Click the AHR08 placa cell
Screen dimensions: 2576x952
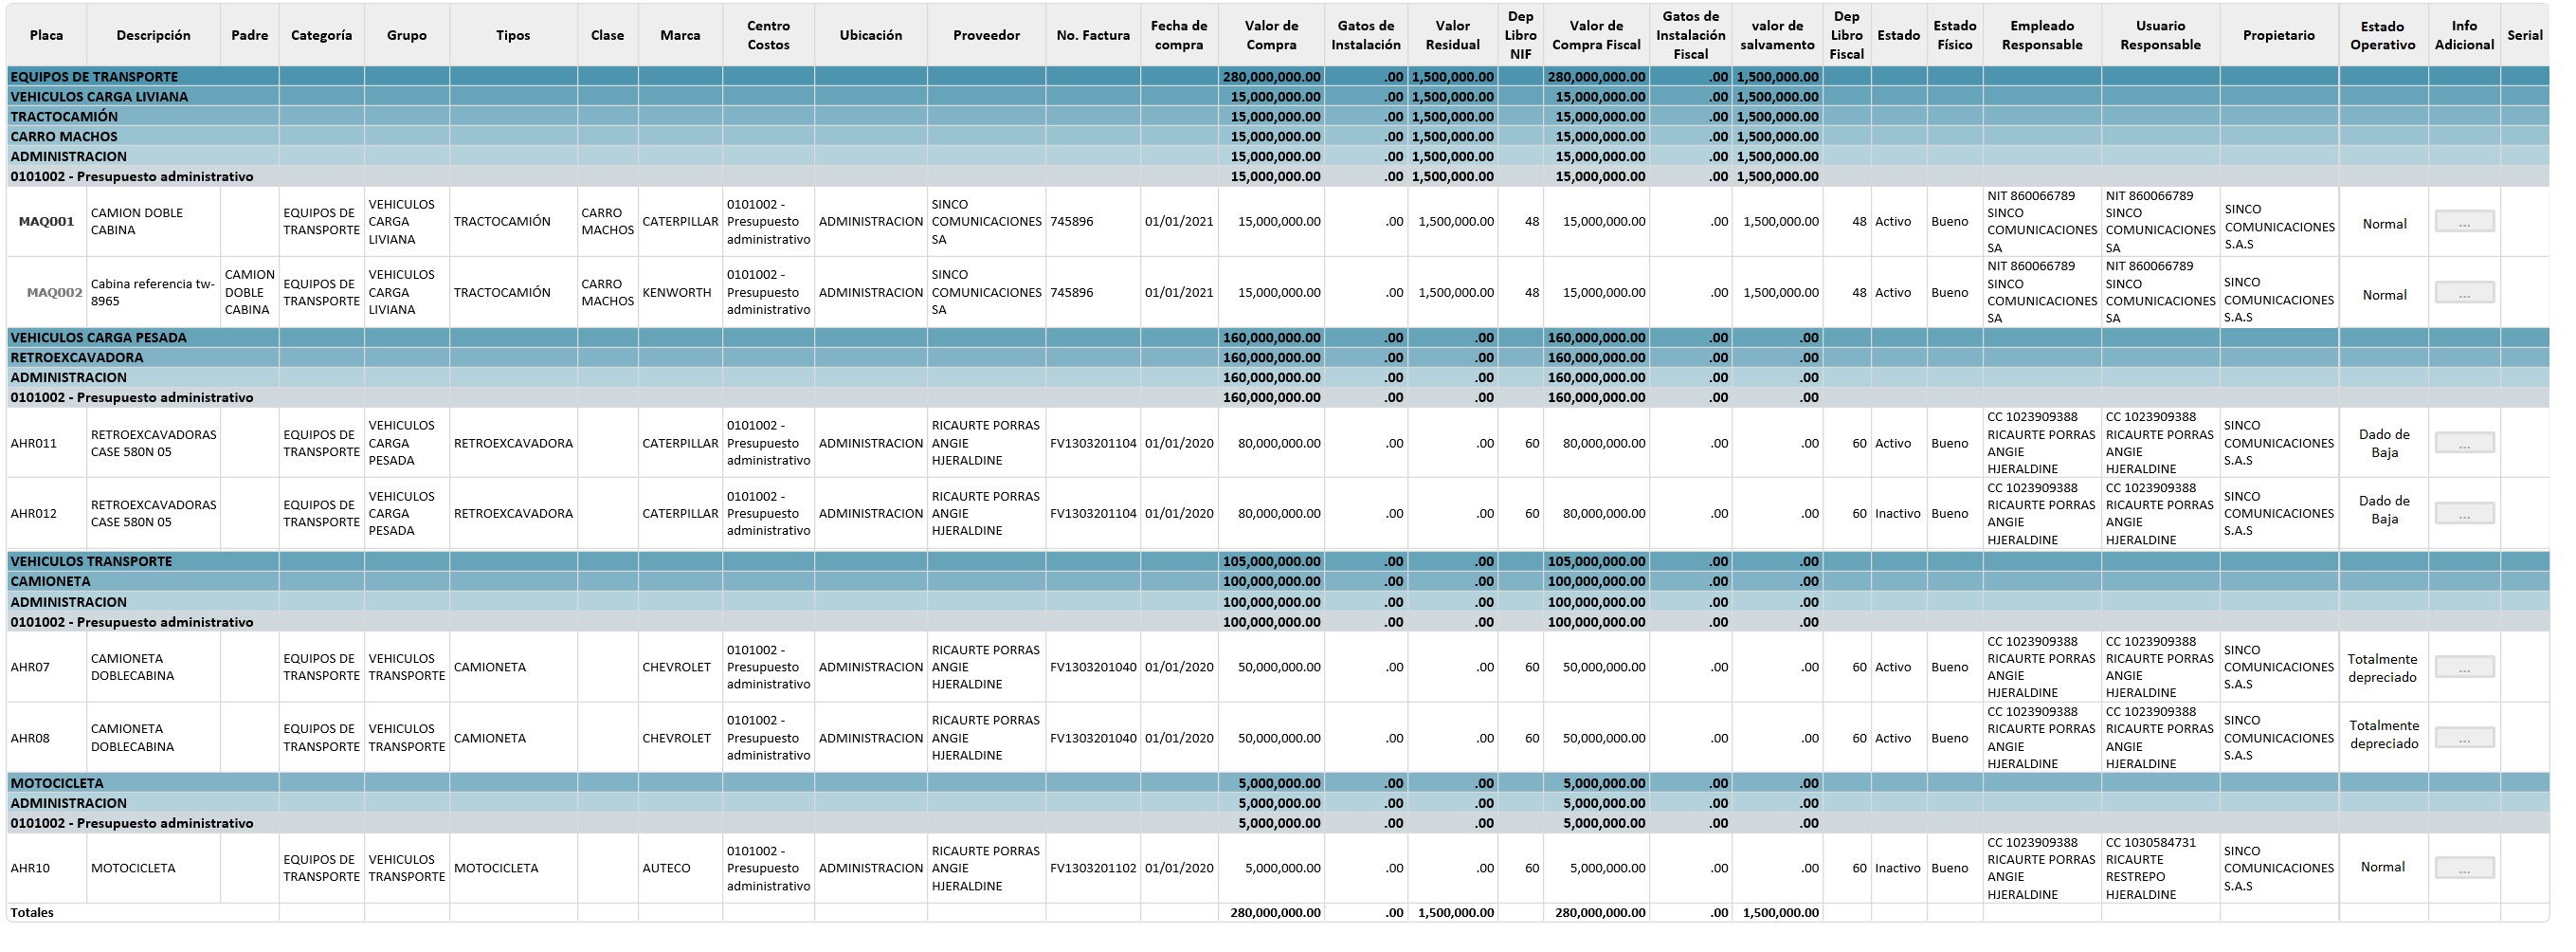46,738
